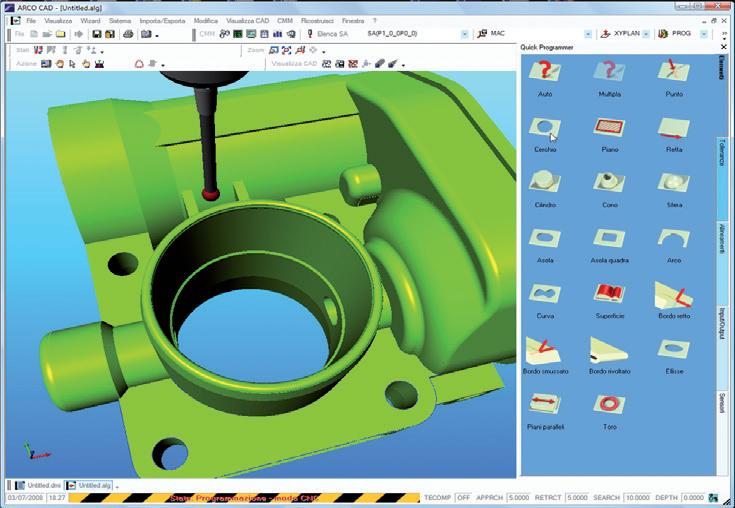Open the MAC dropdown arrow
The height and width of the screenshot is (508, 735).
pyautogui.click(x=588, y=34)
